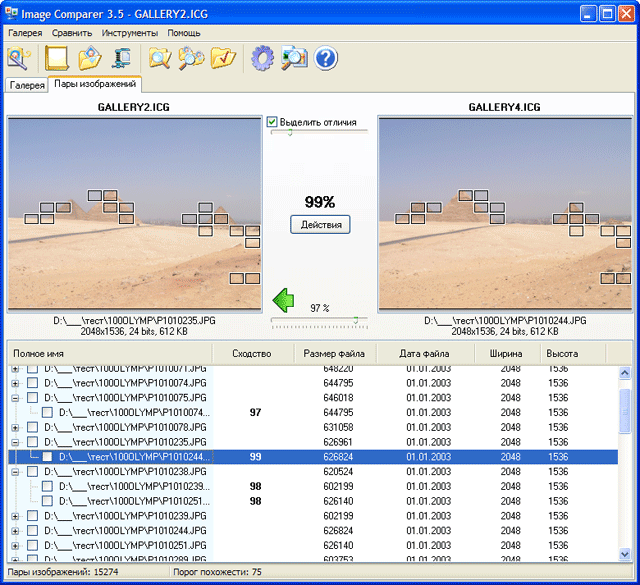Check the box for P1010078.JPG row
This screenshot has width=640, height=585.
[33, 427]
